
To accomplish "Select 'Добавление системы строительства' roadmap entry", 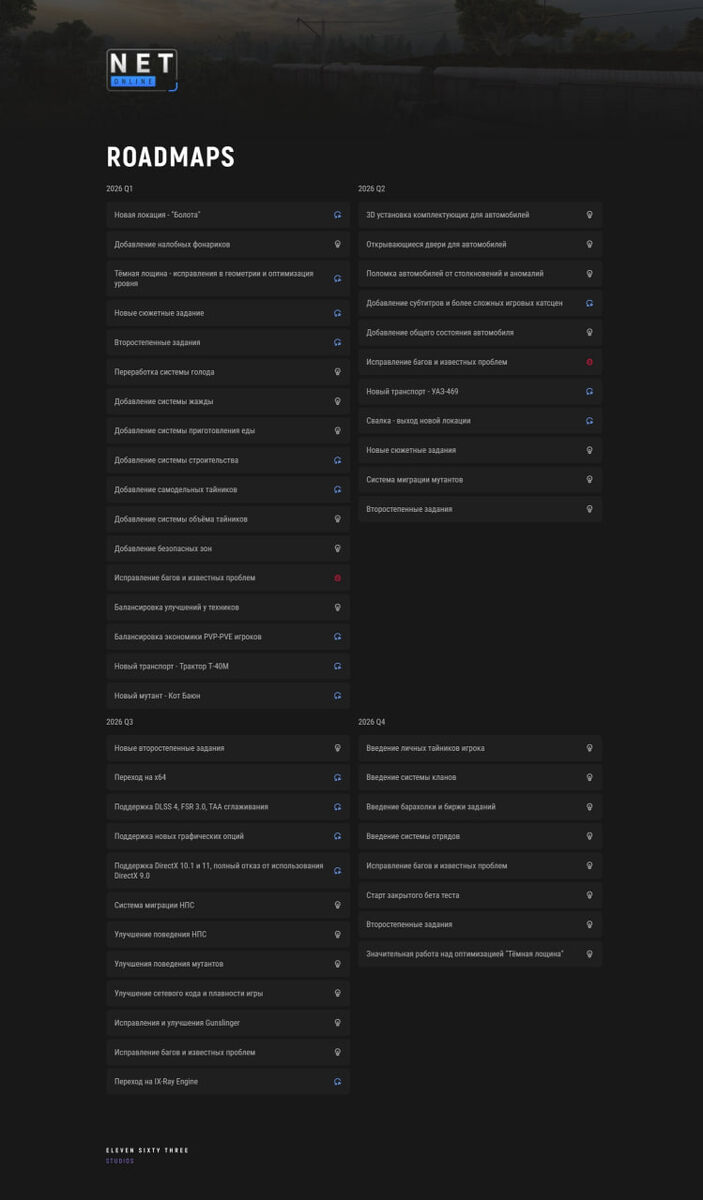I will coord(228,460).
